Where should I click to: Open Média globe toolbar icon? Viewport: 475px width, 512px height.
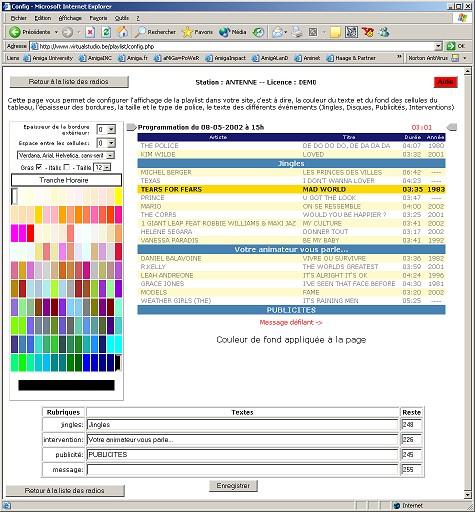pyautogui.click(x=224, y=32)
